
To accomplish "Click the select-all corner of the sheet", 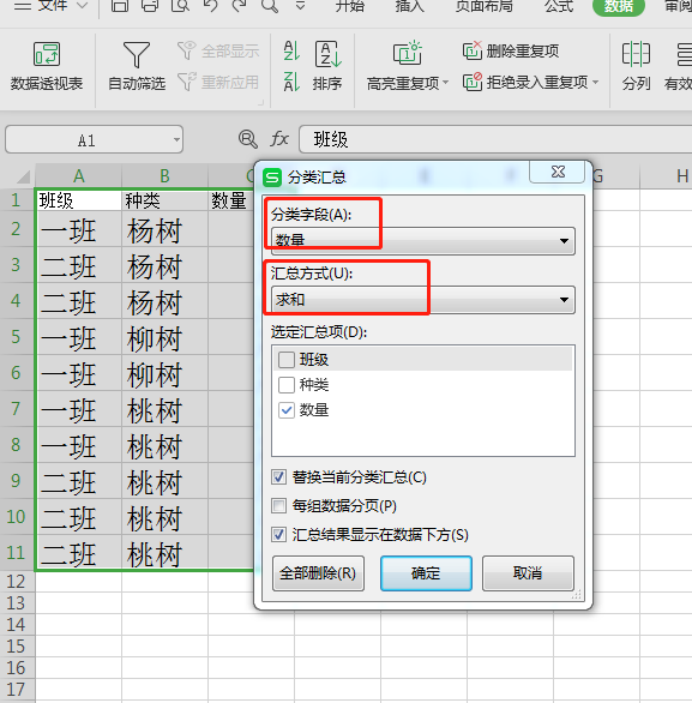I will 23,177.
